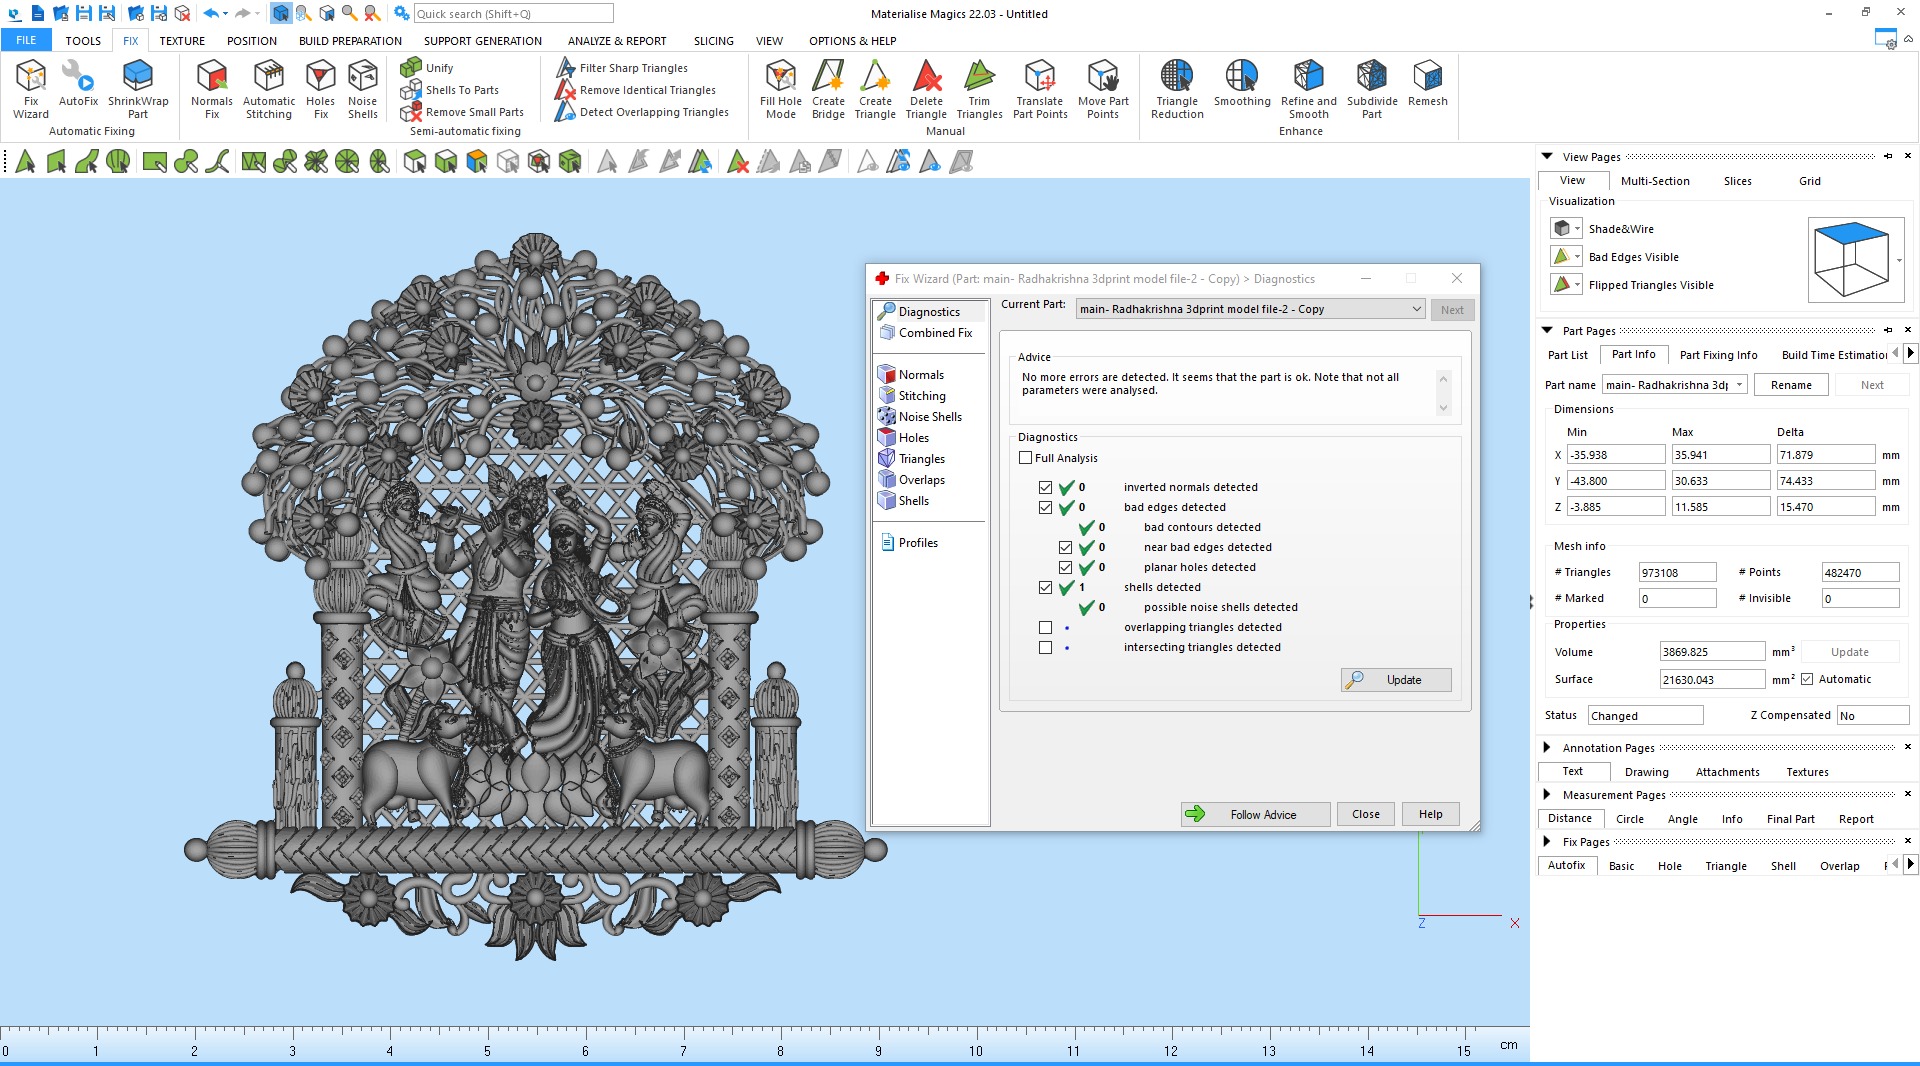The image size is (1920, 1066).
Task: Click the Rename button
Action: 1791,385
